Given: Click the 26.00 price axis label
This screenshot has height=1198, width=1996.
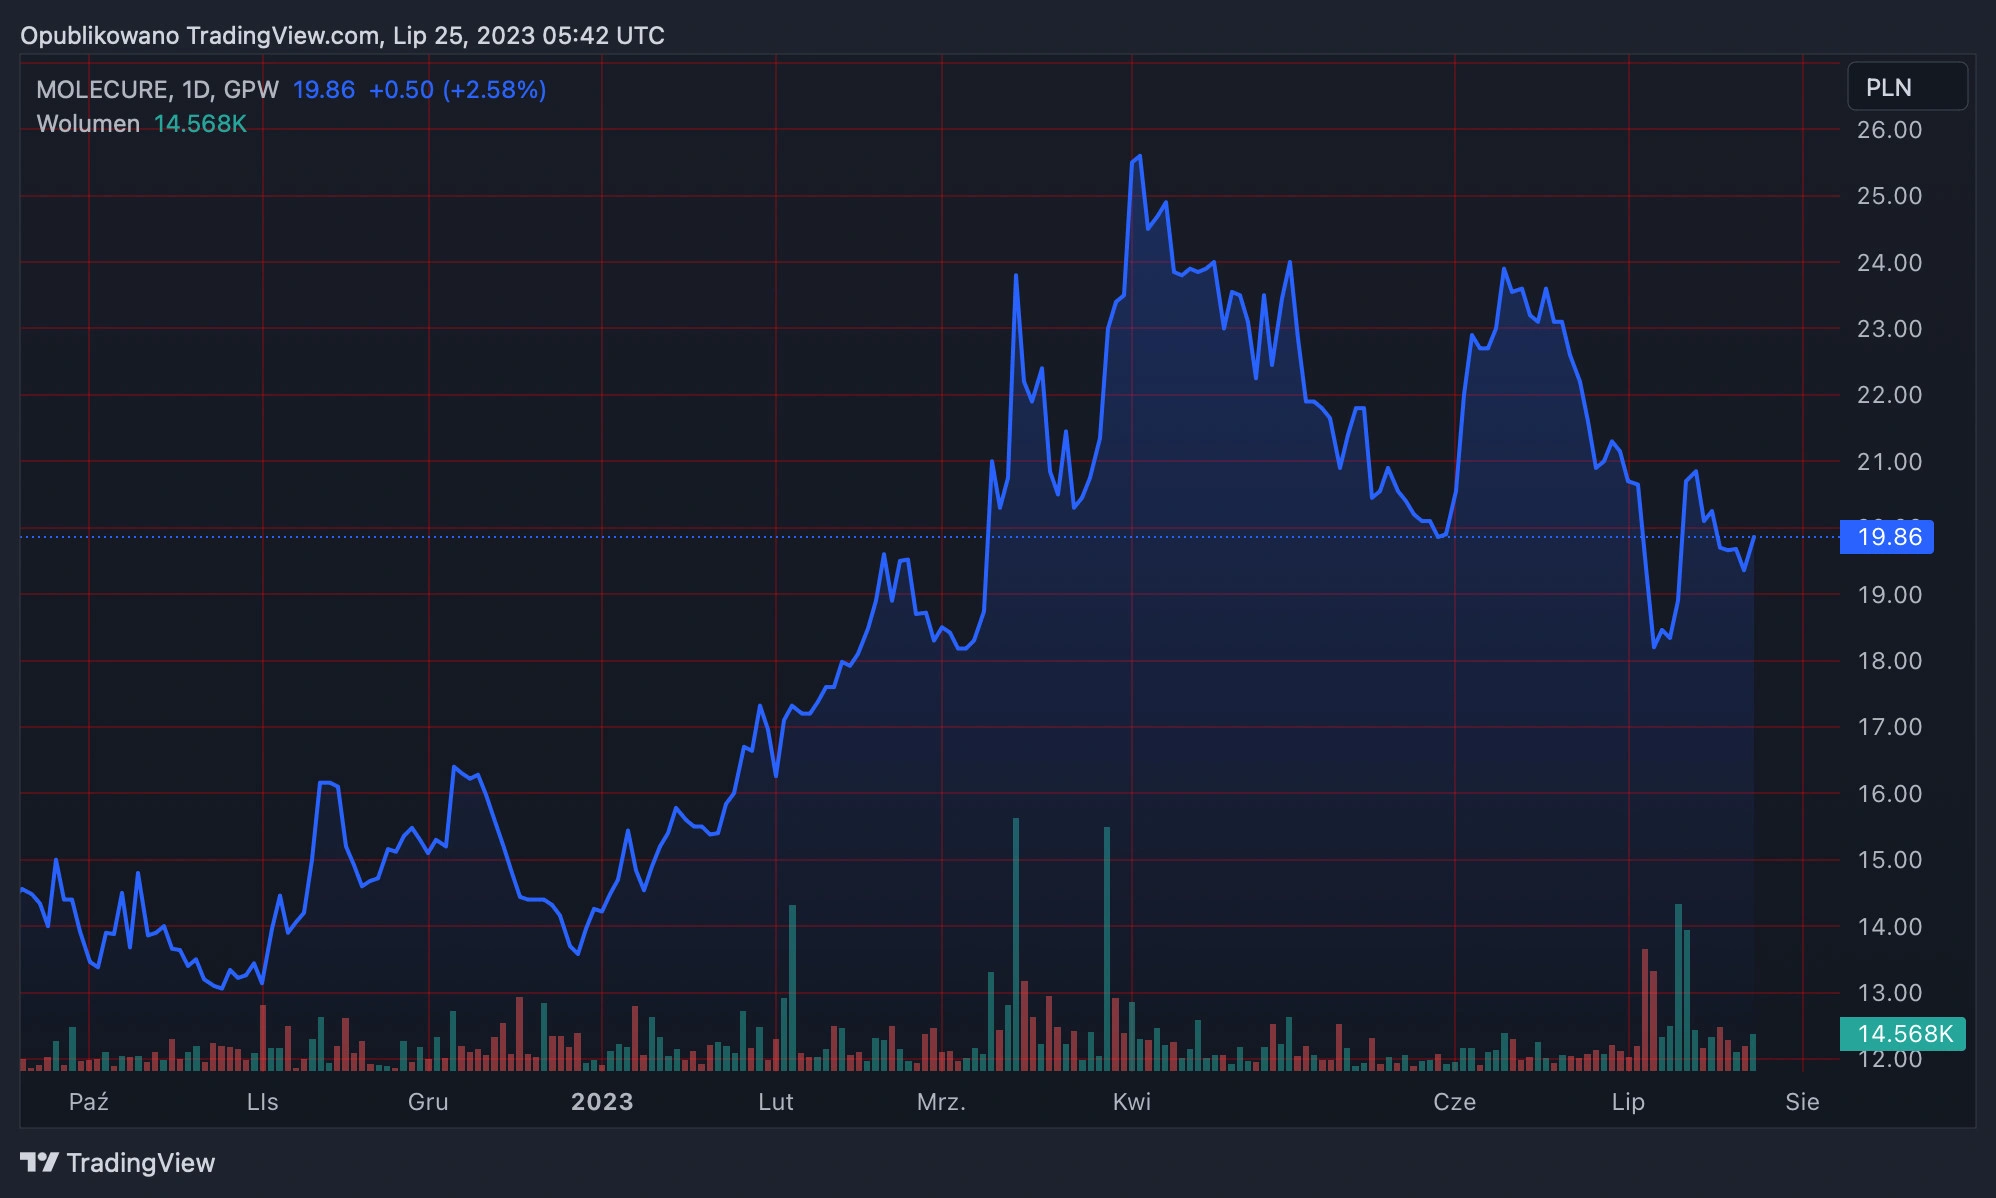Looking at the screenshot, I should point(1889,130).
